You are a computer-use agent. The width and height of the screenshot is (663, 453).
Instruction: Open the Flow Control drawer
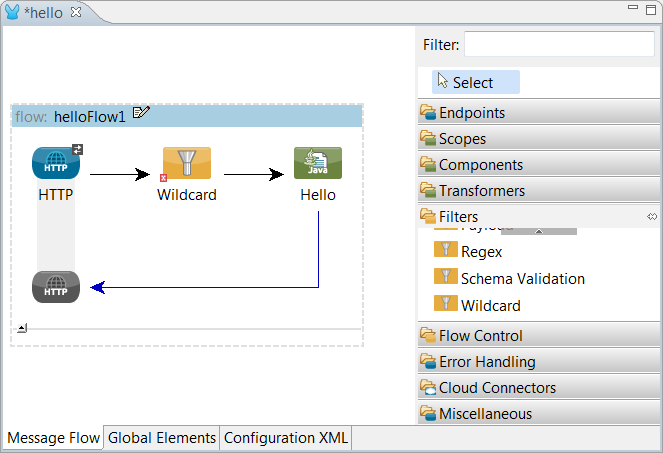click(x=480, y=336)
